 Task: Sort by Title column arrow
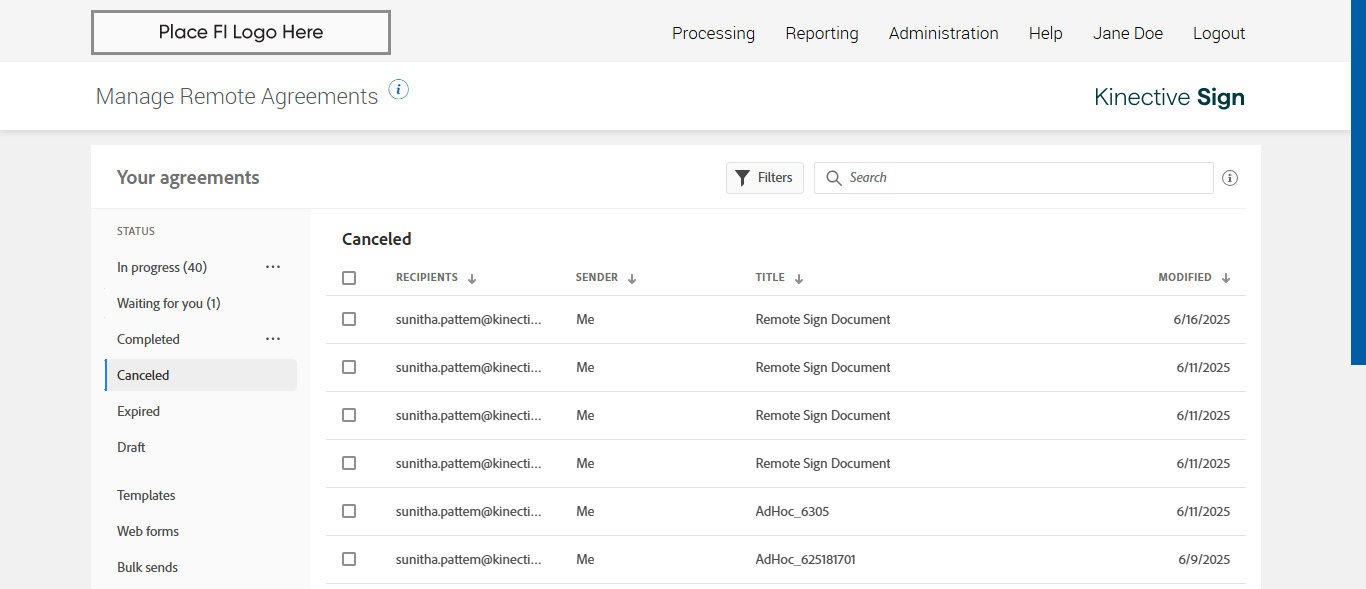799,279
